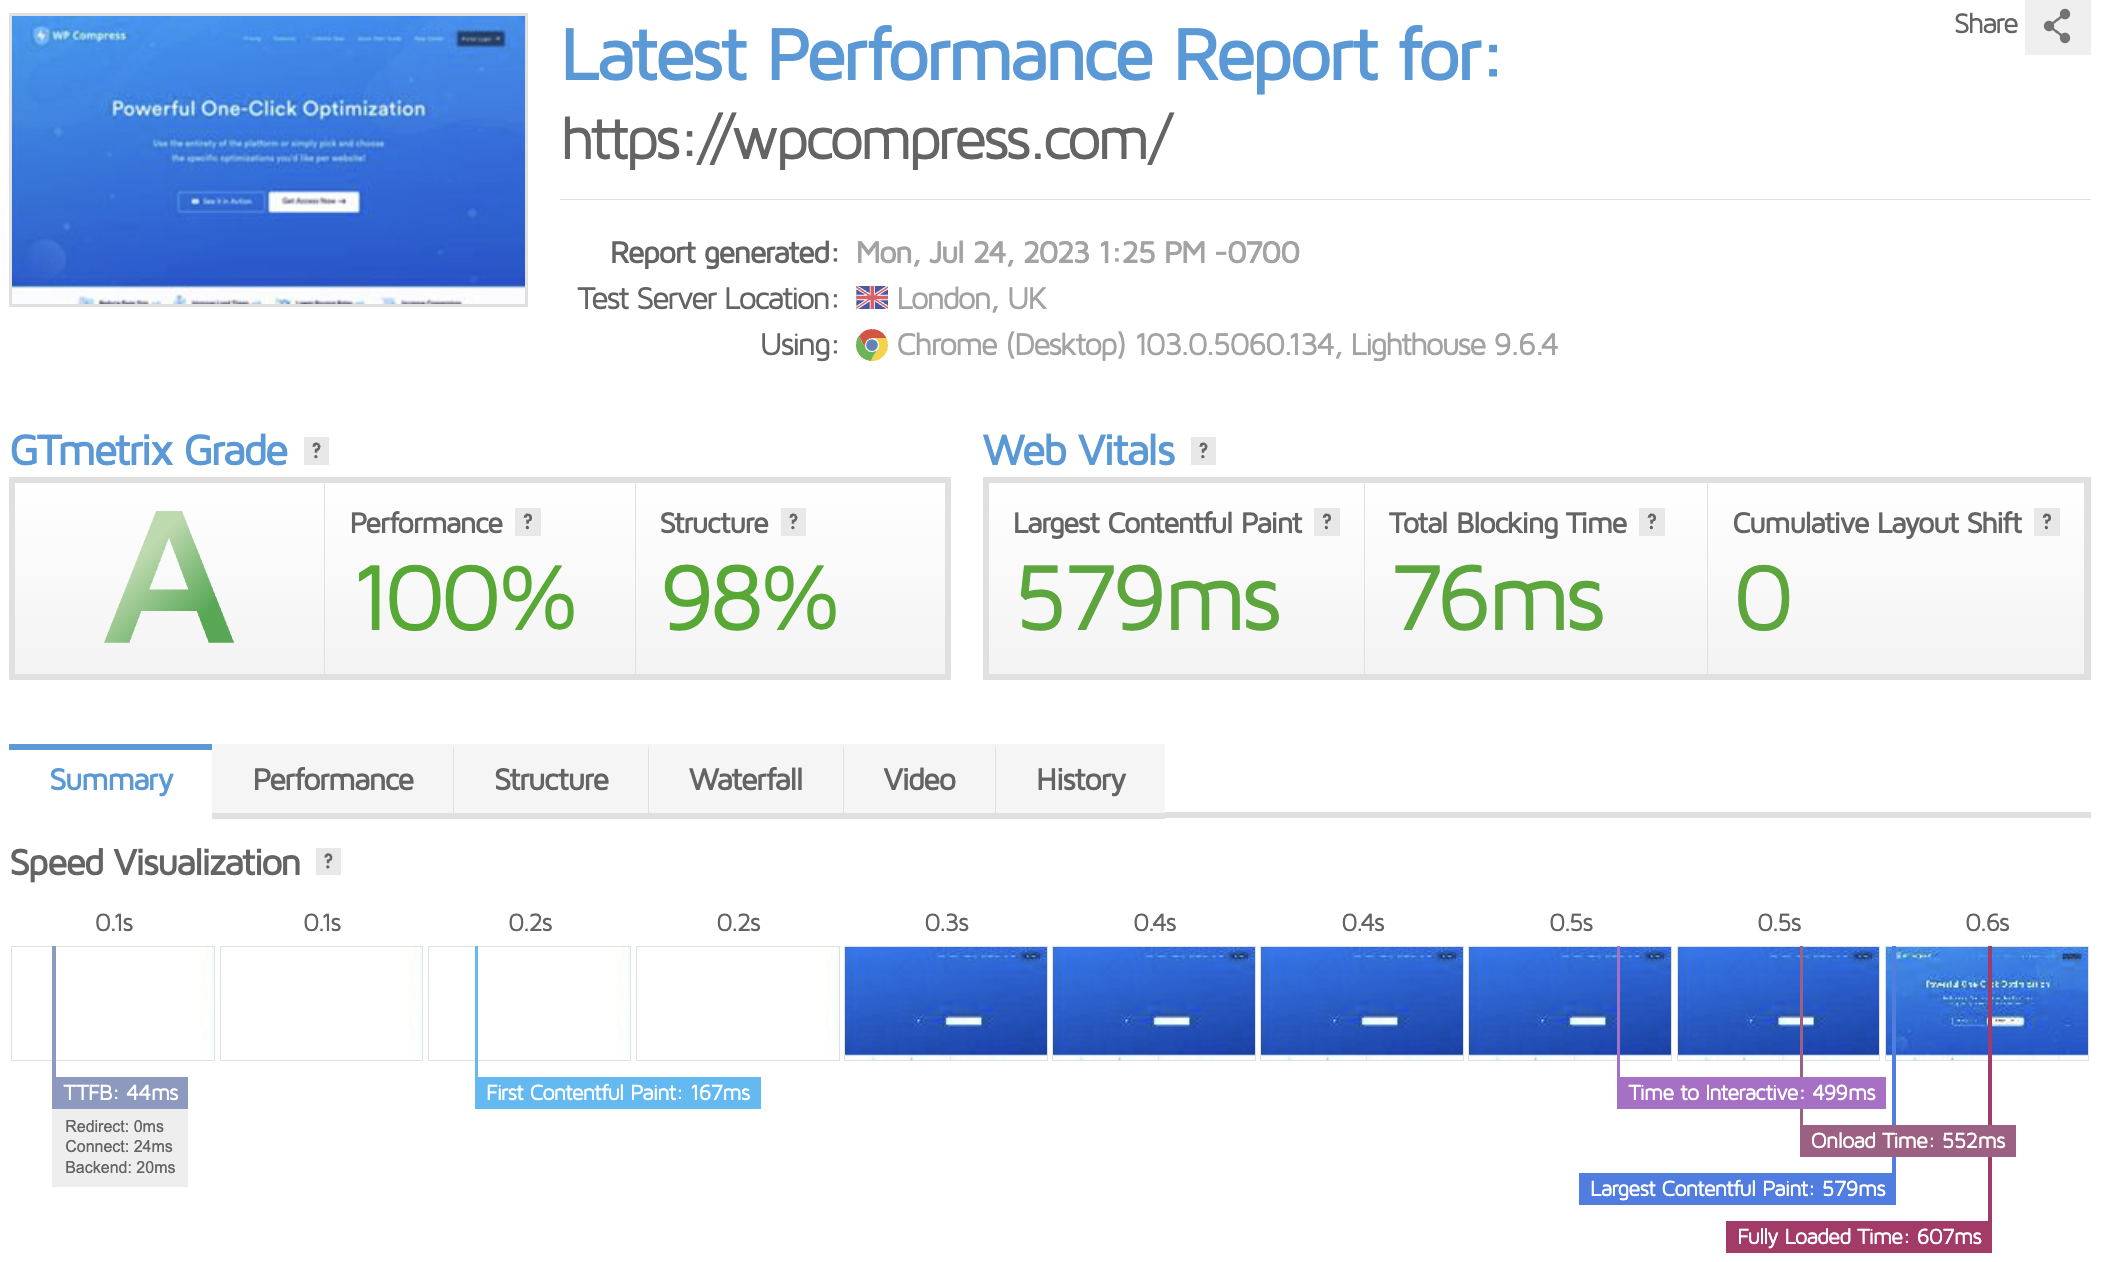The width and height of the screenshot is (2110, 1262).
Task: Click the Cumulative Layout Shift 0 value
Action: tap(1763, 599)
